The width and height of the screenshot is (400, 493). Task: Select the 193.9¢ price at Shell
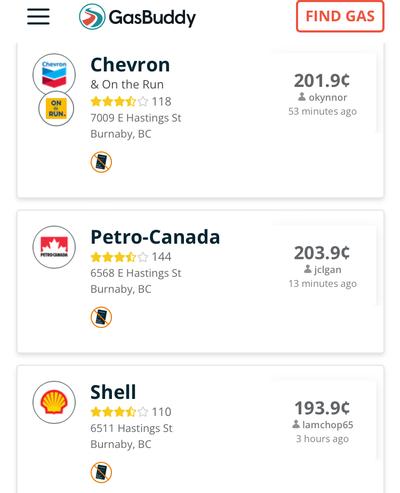322,408
